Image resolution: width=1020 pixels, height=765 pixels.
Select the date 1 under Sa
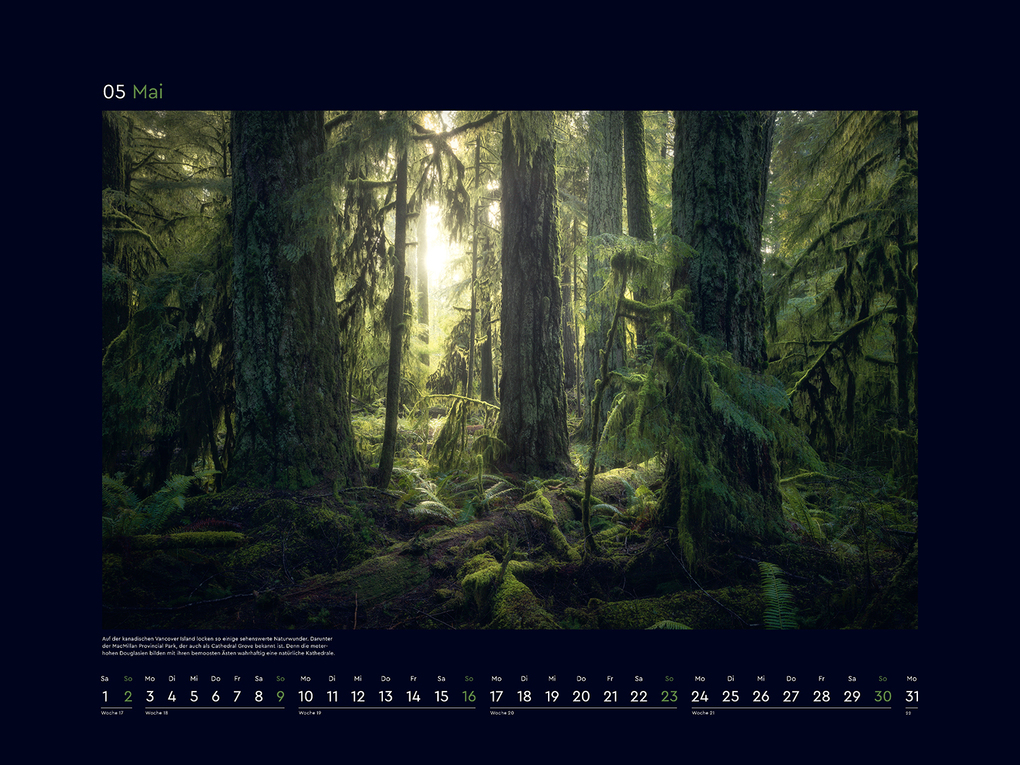(103, 694)
